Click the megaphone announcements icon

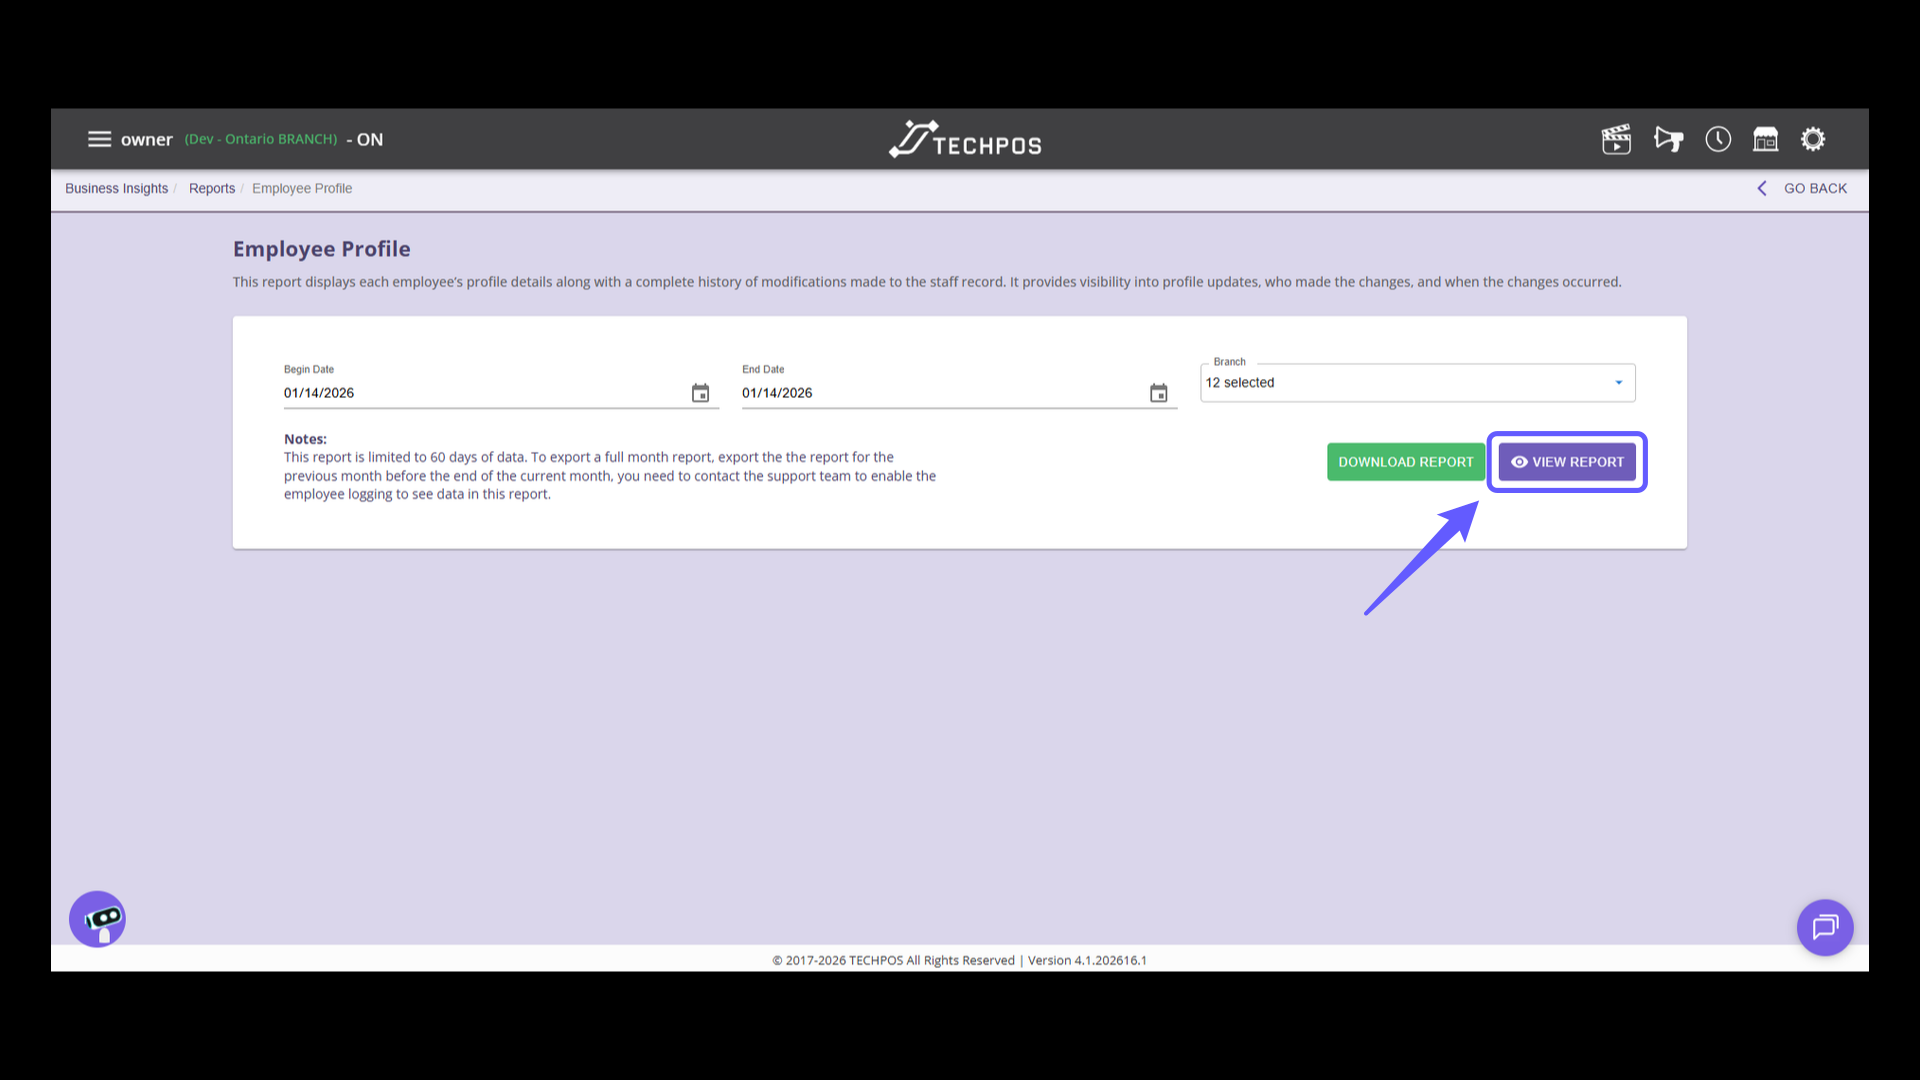1668,139
